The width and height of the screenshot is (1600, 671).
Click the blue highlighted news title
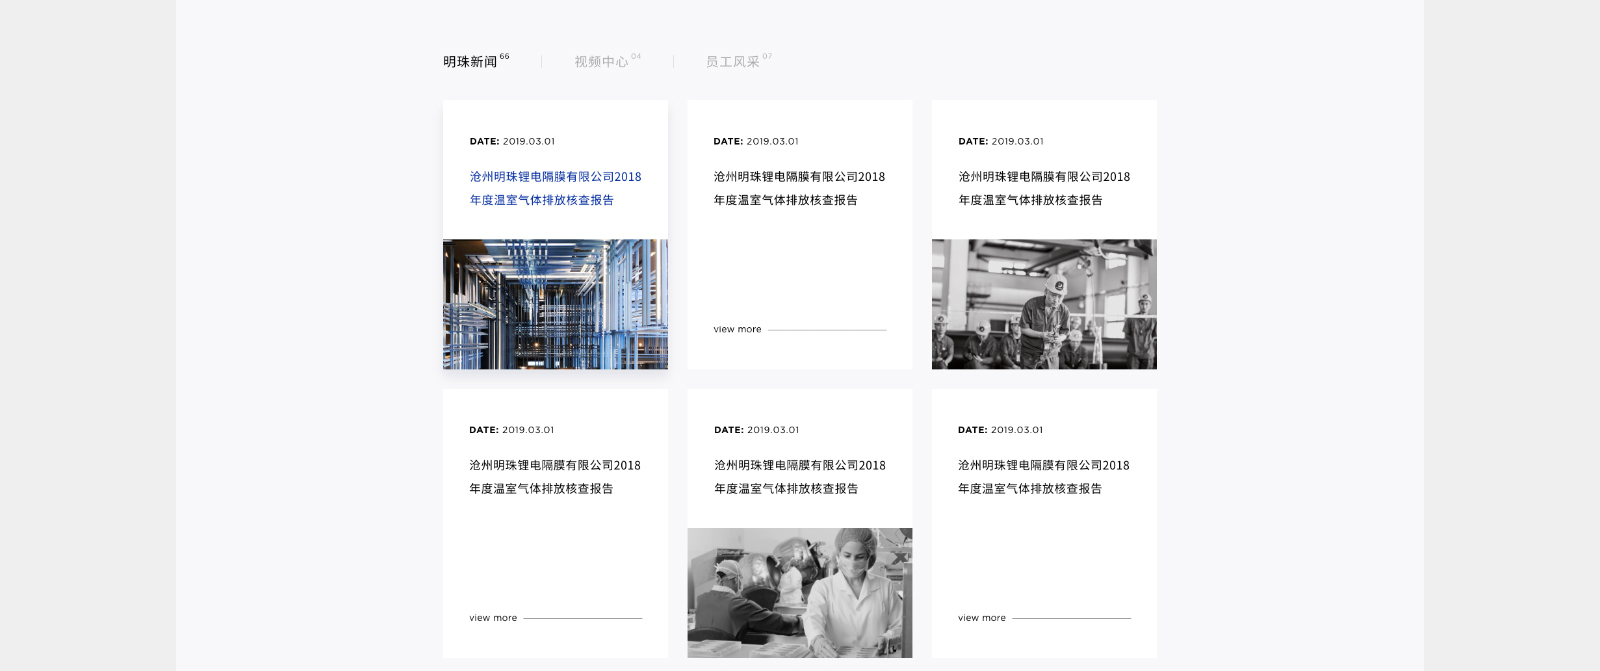coord(555,188)
